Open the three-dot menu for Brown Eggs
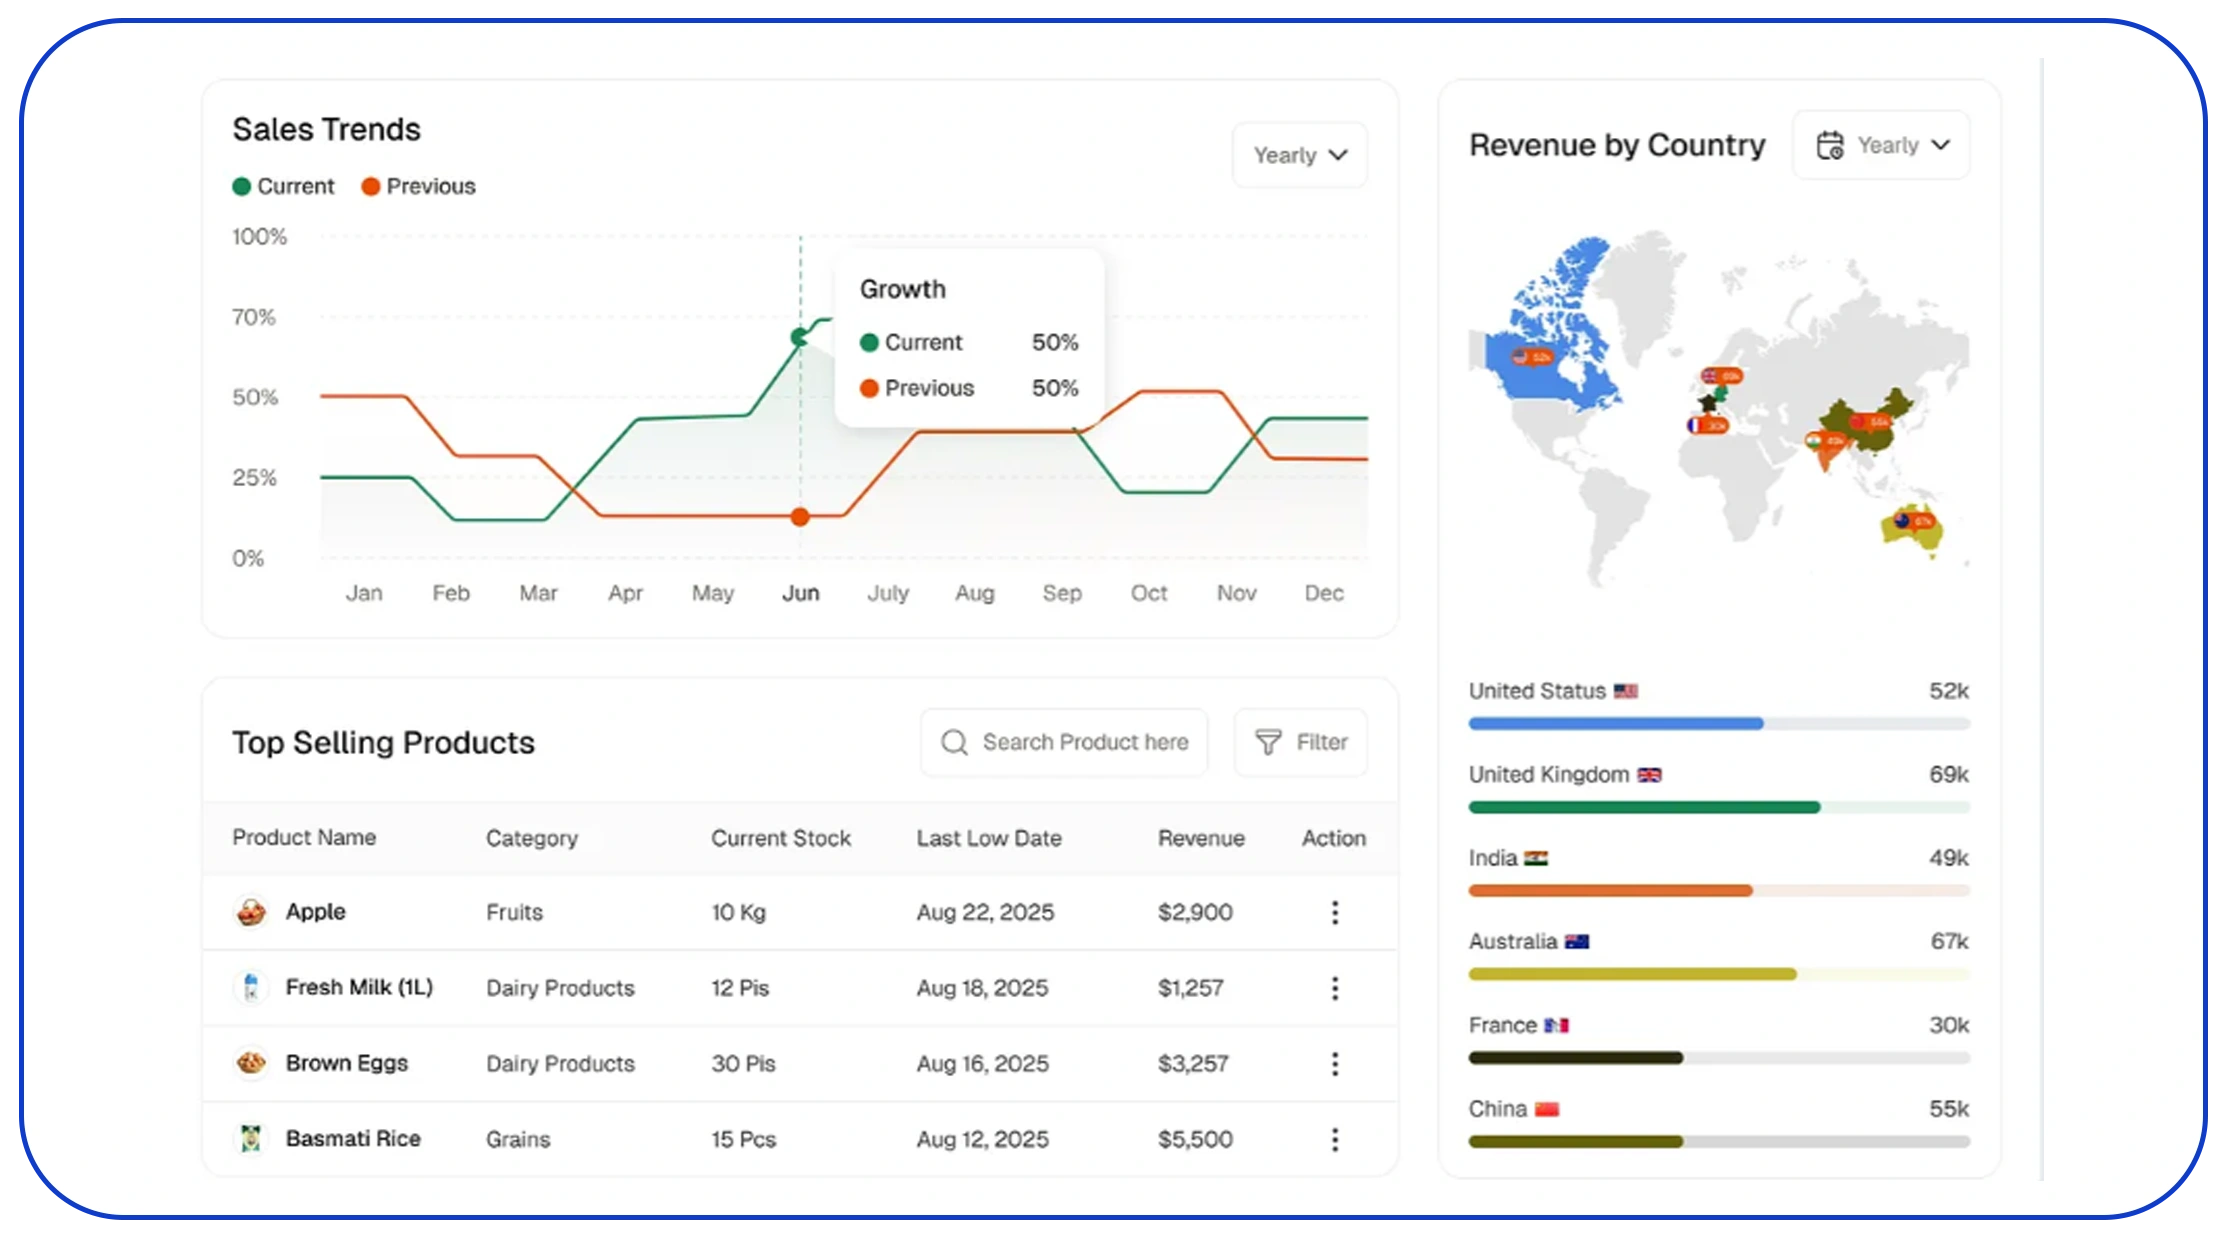 (x=1334, y=1063)
